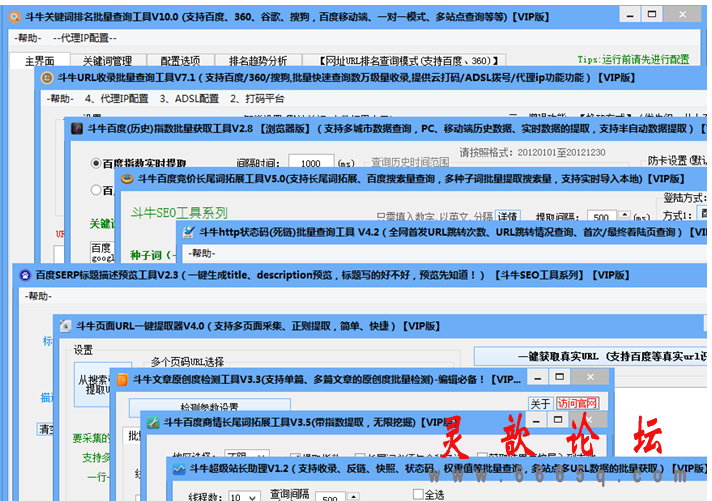Open the 地区选择 dropdown showing 不限

click(261, 454)
